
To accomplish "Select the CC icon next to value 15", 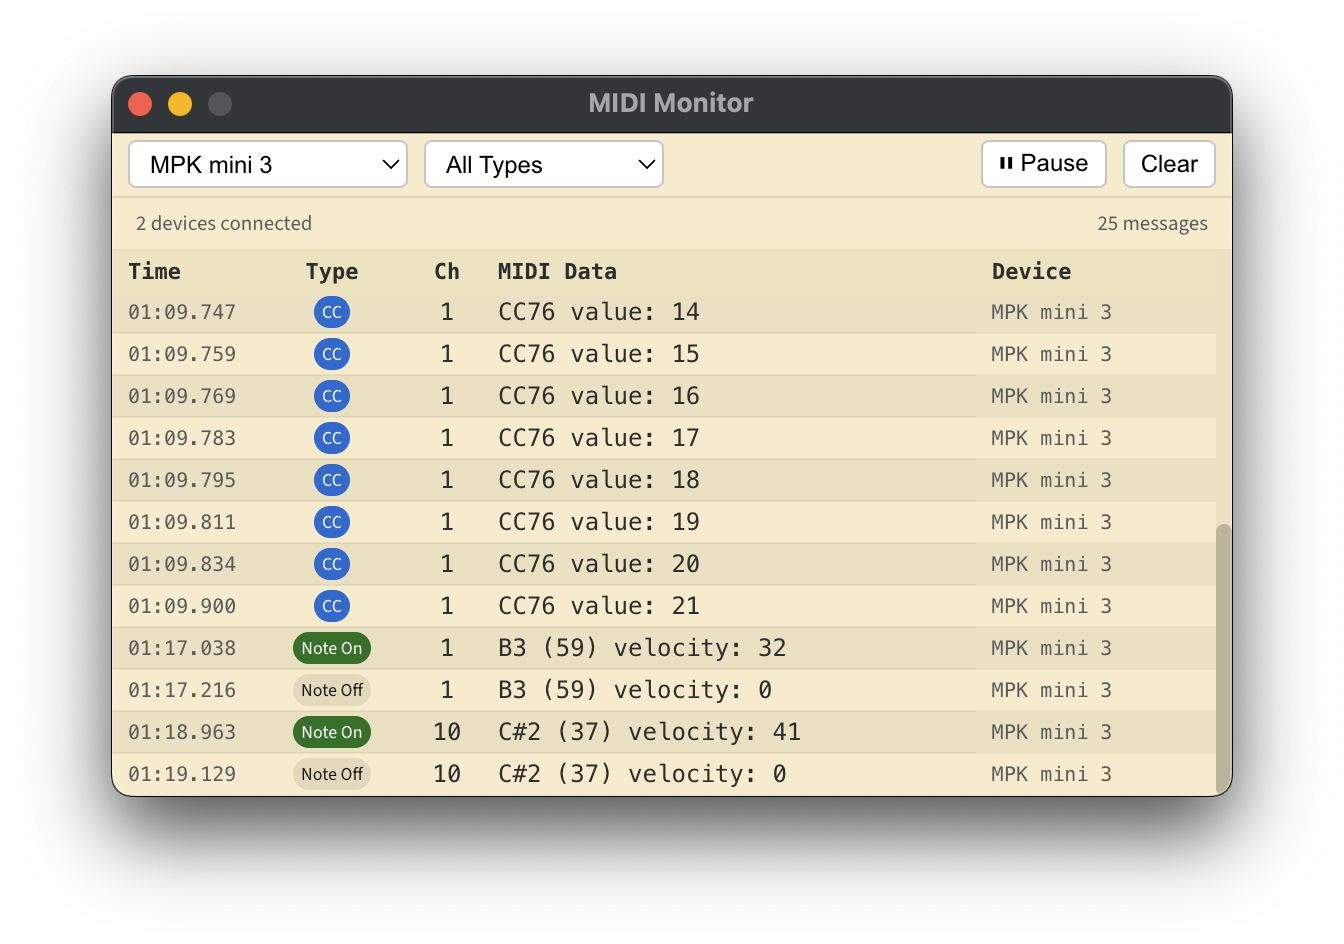I will [331, 354].
